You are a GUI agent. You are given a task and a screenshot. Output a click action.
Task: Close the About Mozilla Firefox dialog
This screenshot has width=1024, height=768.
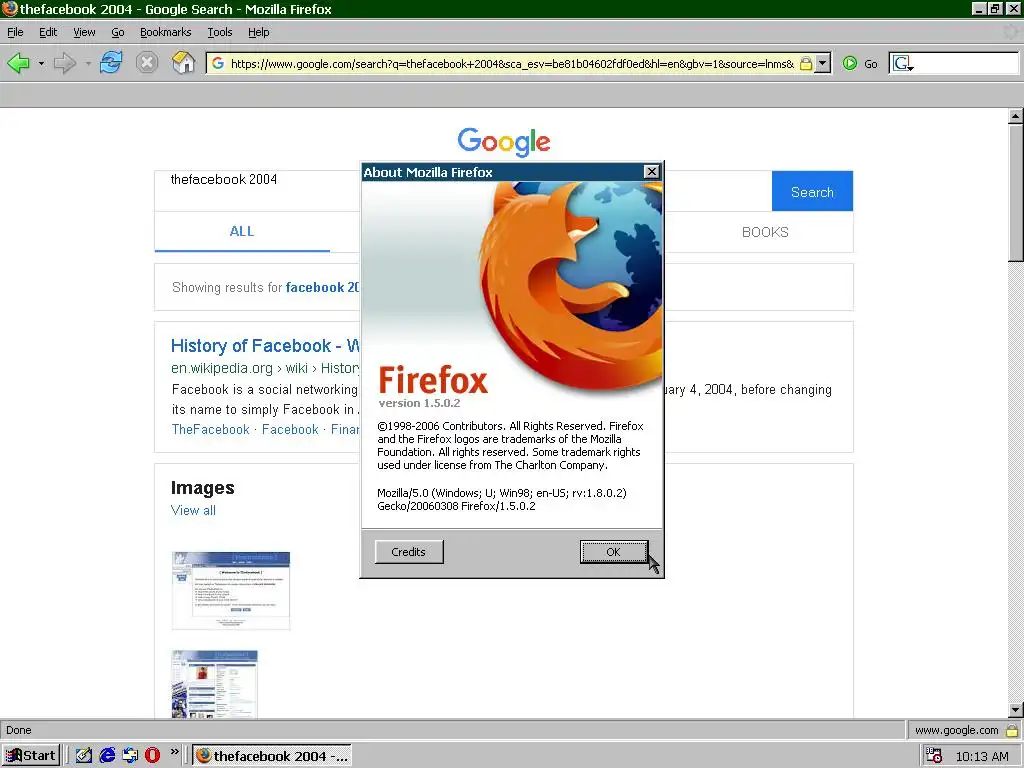651,172
